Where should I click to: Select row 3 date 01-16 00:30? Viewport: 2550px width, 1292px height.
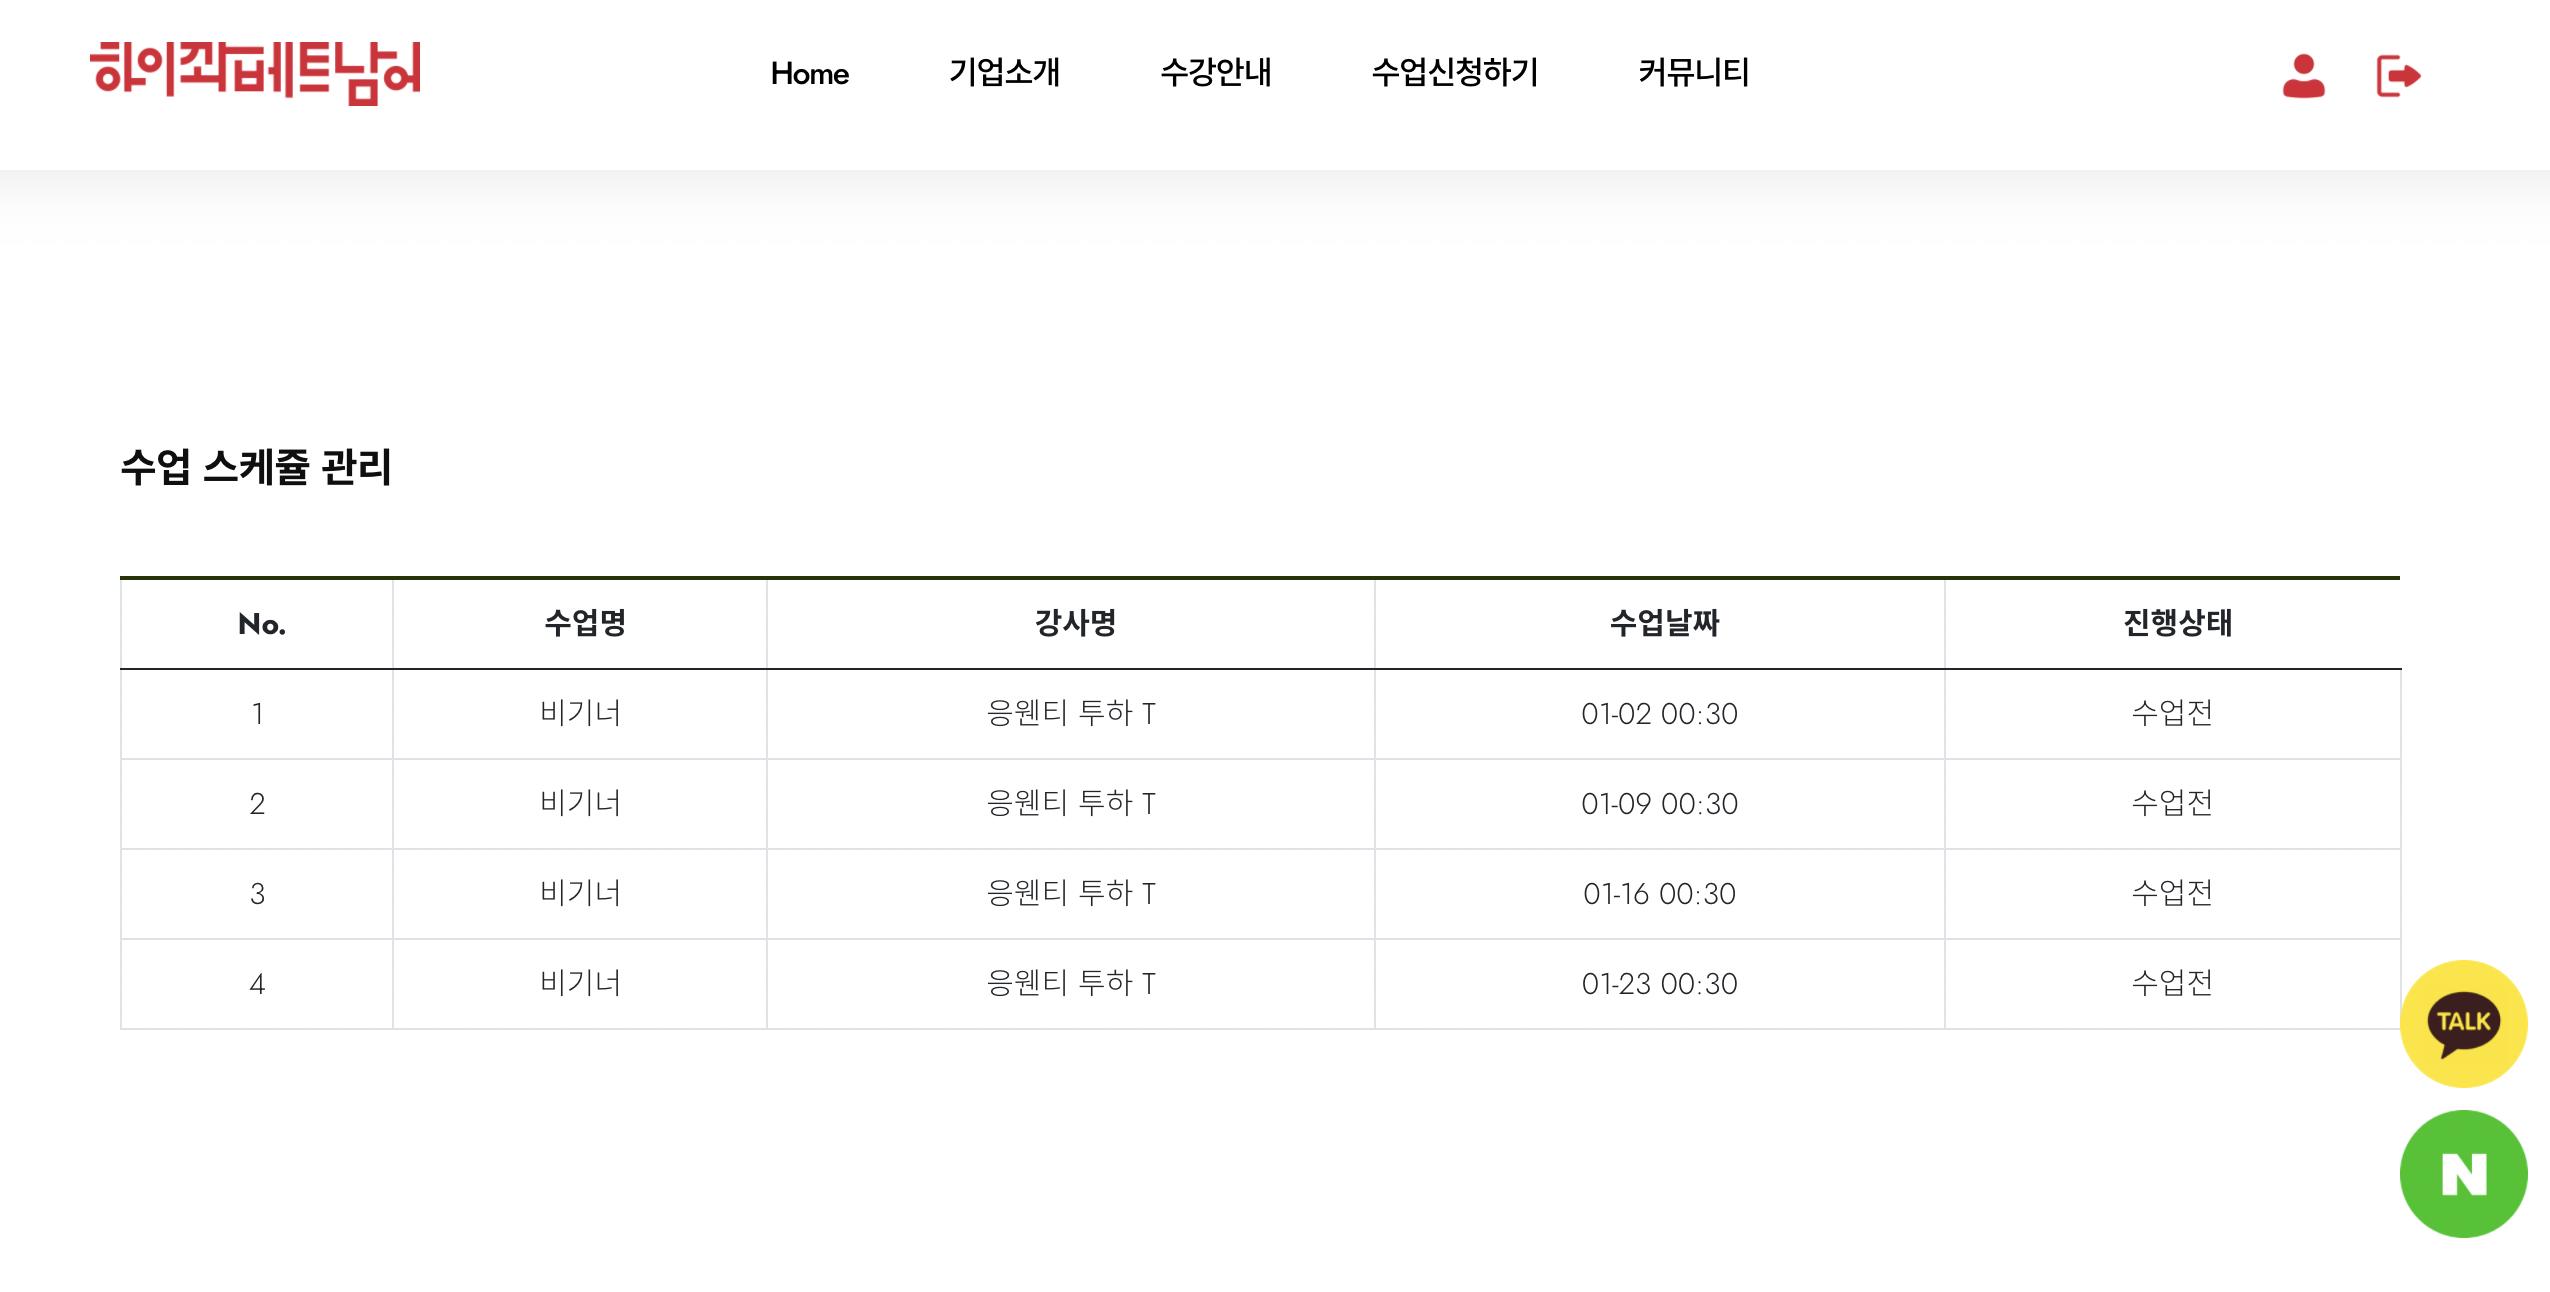tap(1659, 893)
